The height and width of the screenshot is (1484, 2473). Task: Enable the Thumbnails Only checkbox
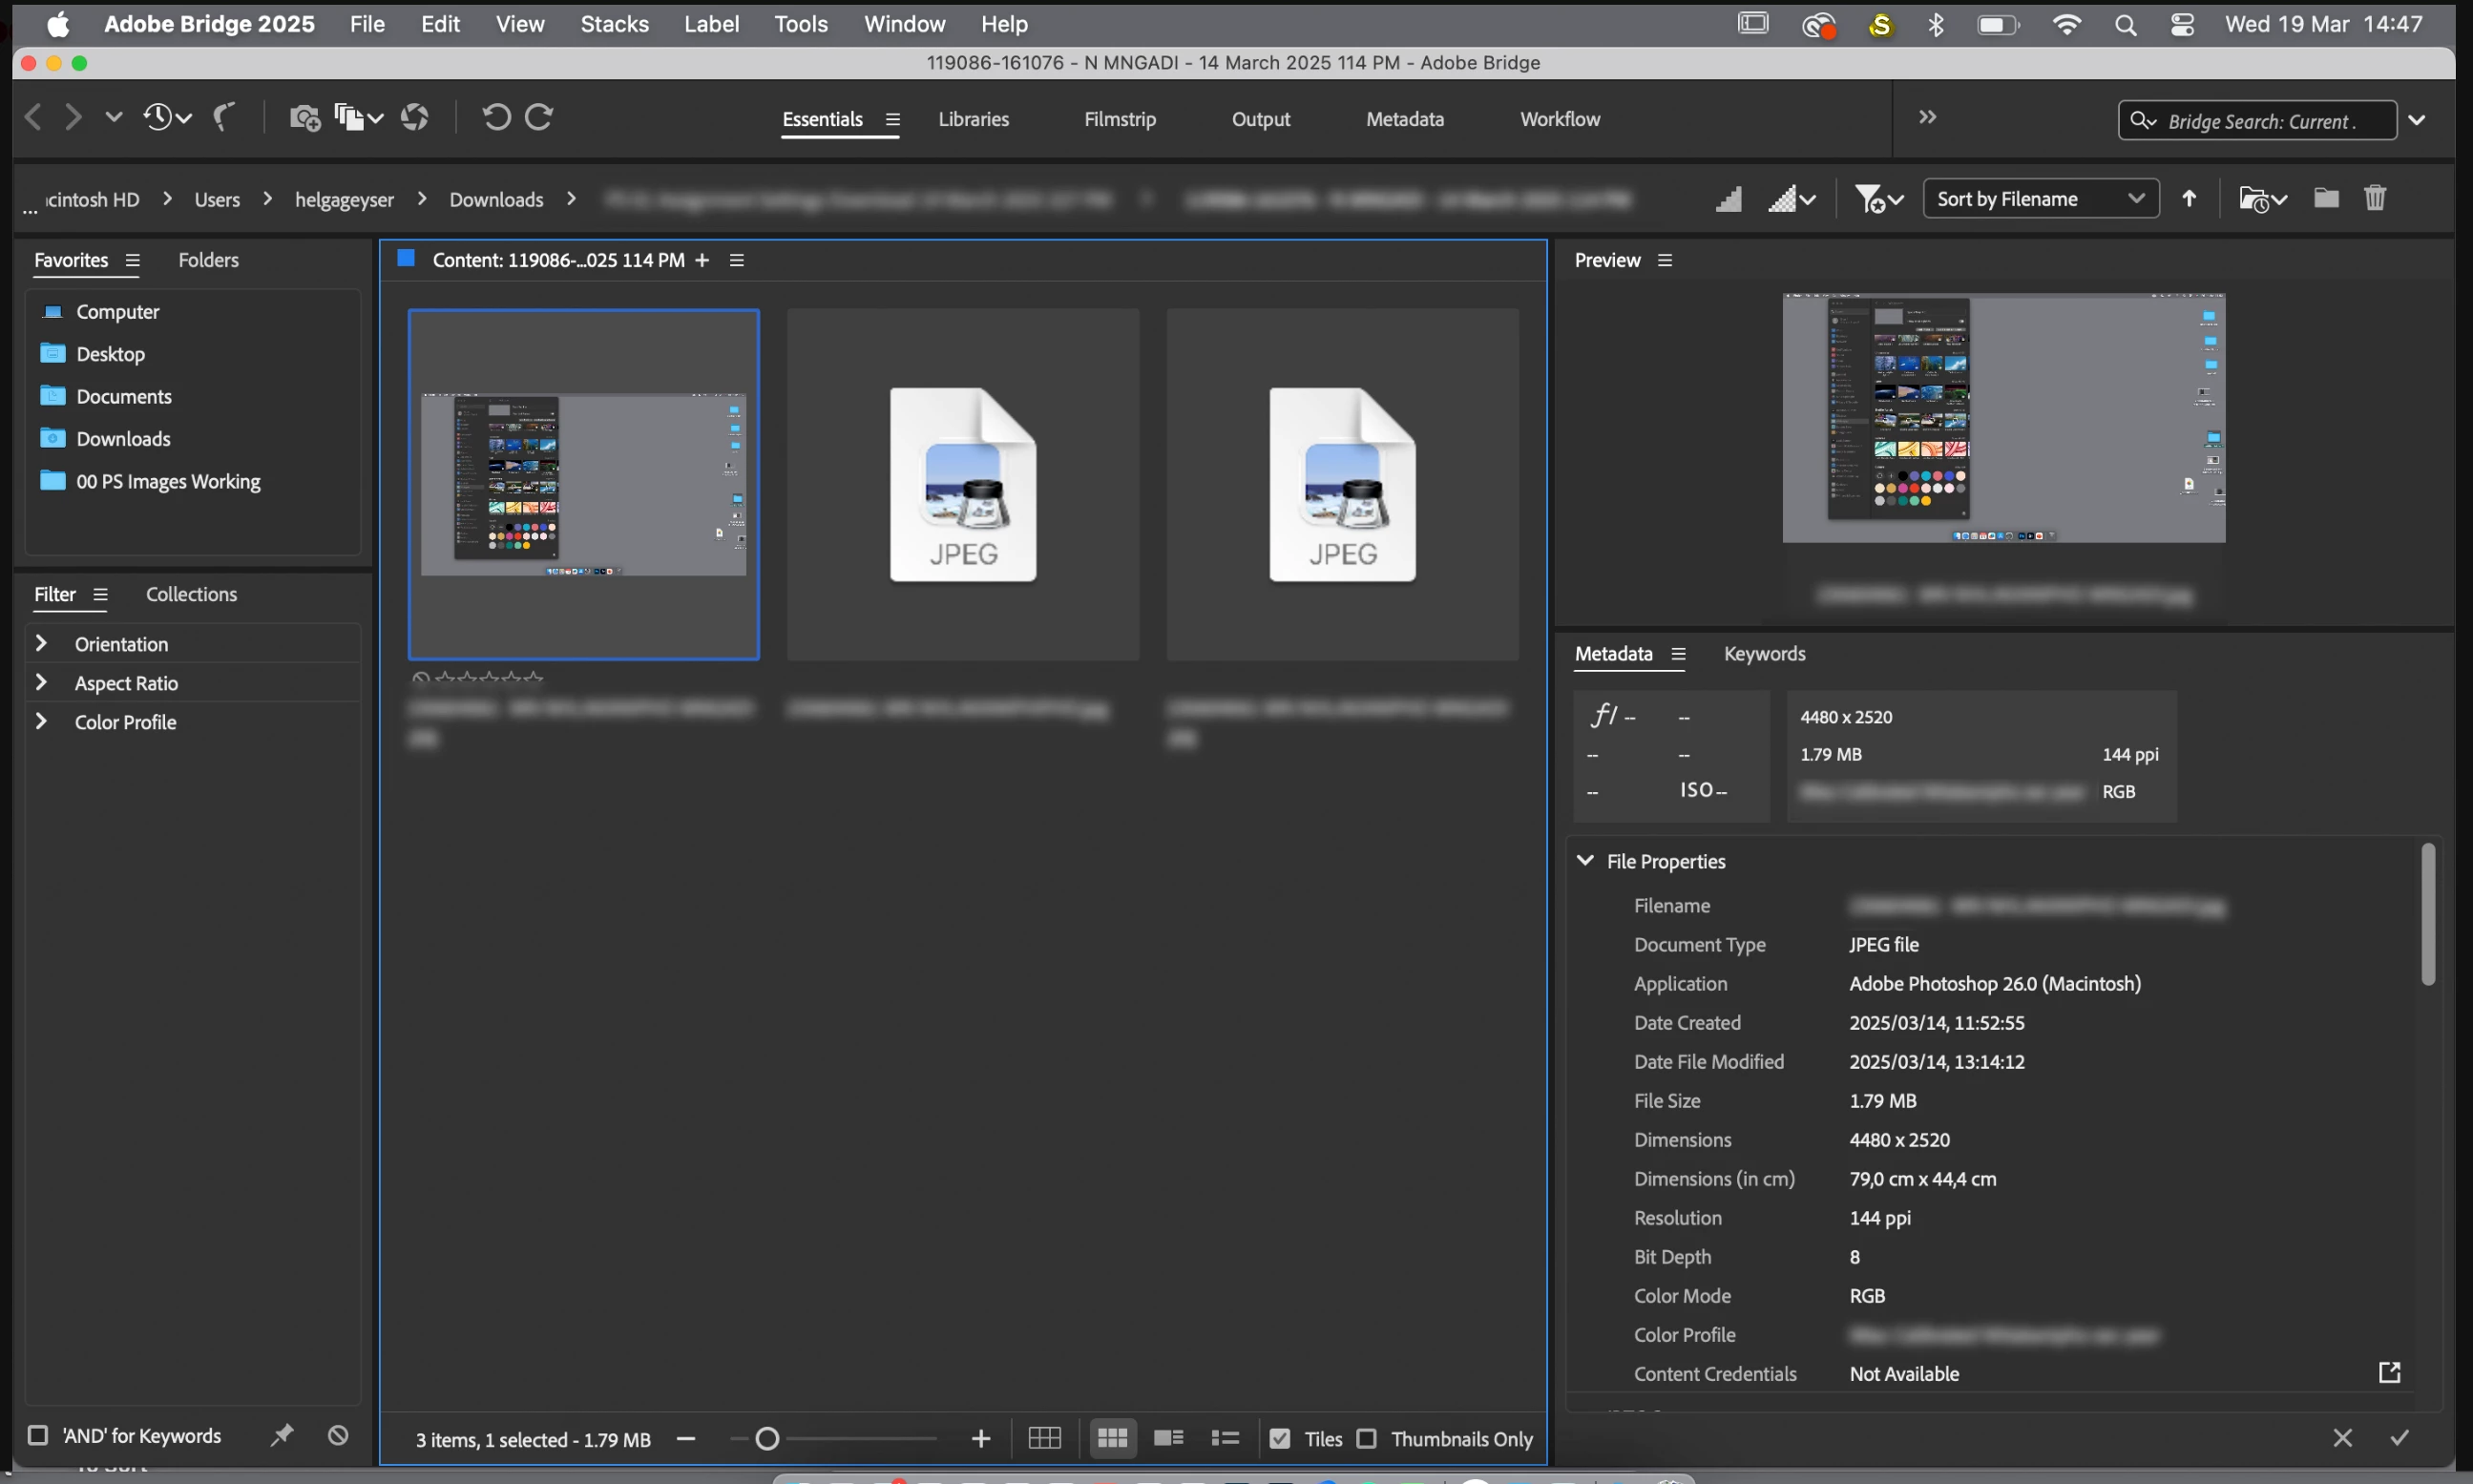1366,1438
